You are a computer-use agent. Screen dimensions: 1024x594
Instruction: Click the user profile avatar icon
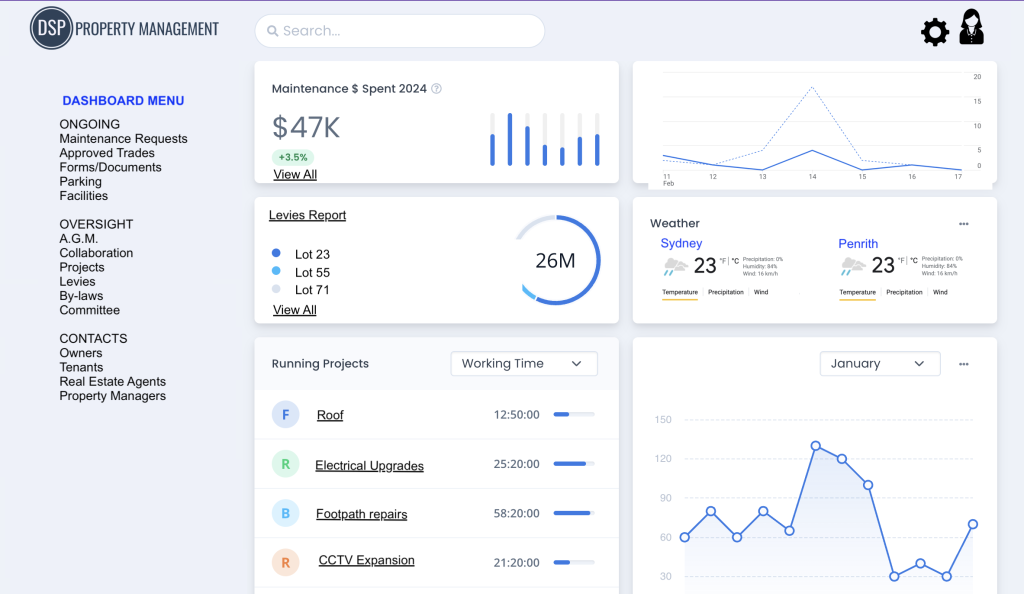[x=971, y=28]
